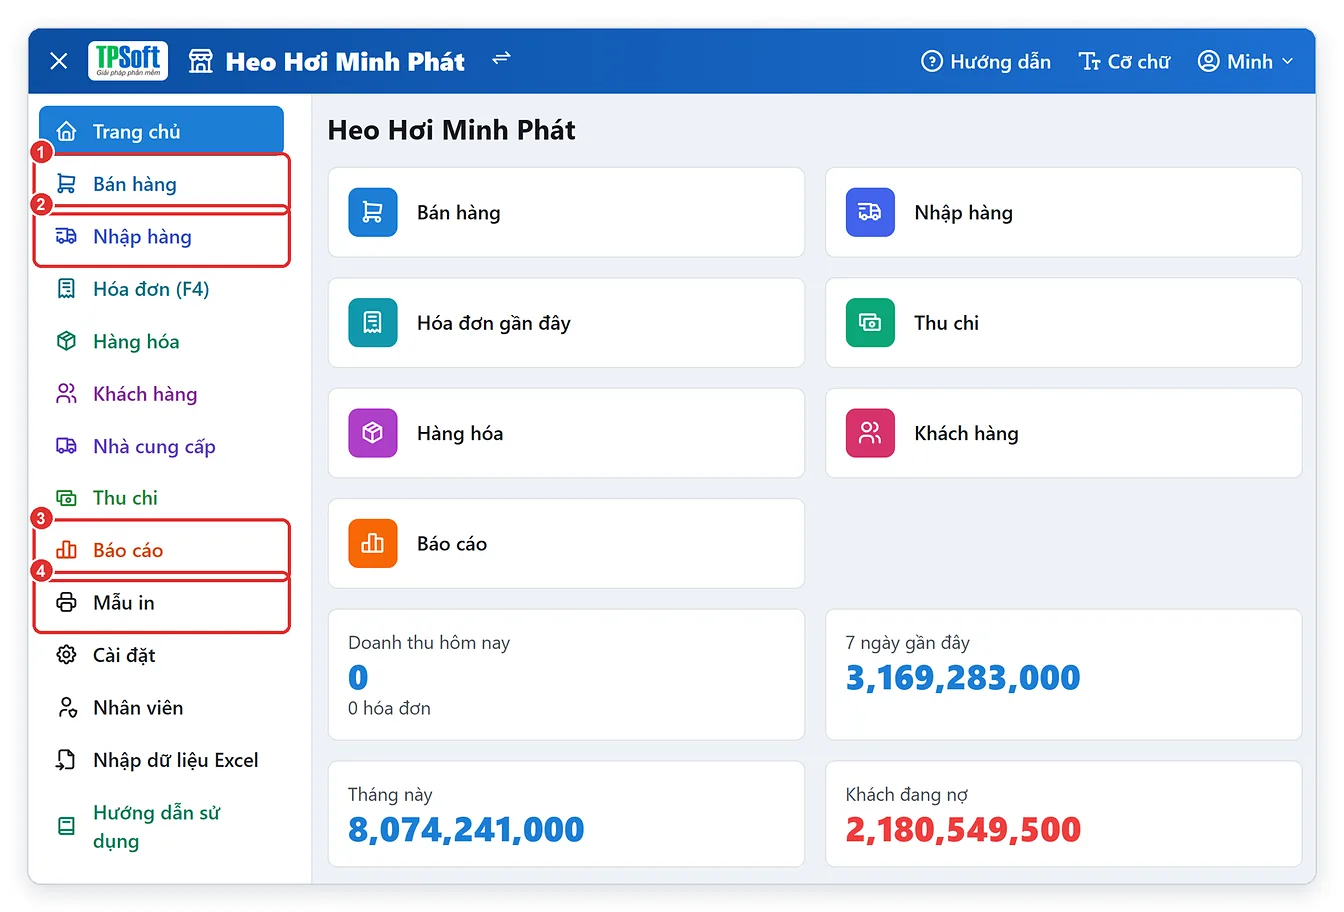The width and height of the screenshot is (1344, 912).
Task: Open Nhà cung cấp in the sidebar
Action: [161, 446]
